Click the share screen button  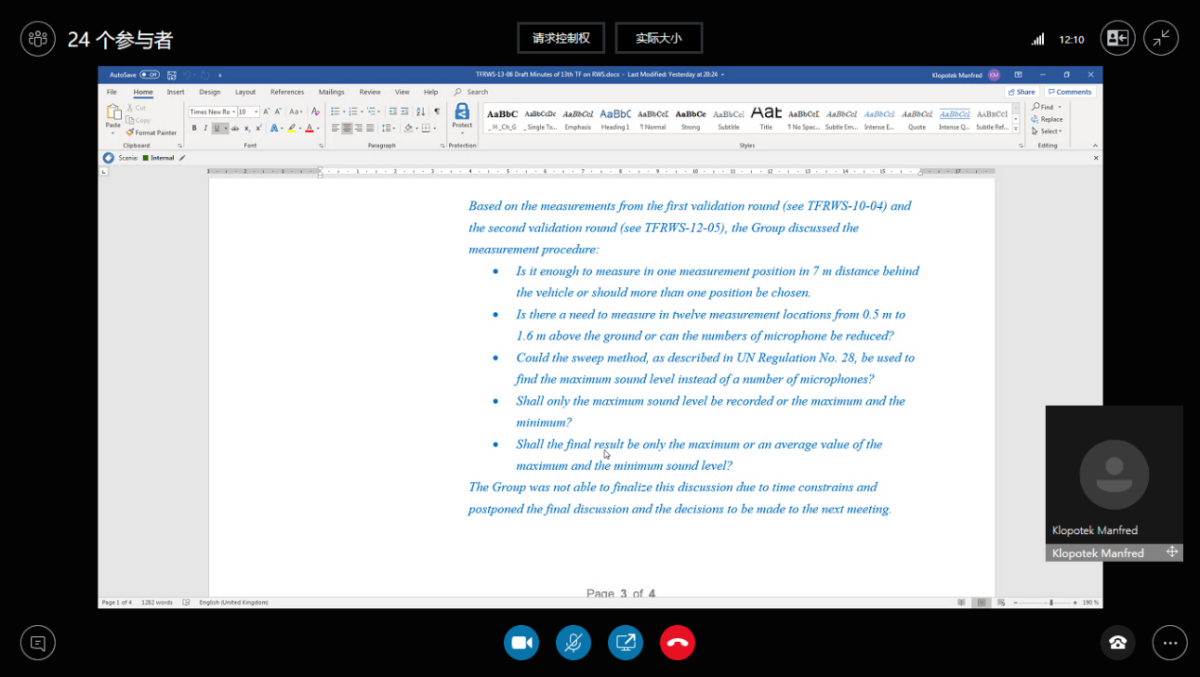click(626, 643)
